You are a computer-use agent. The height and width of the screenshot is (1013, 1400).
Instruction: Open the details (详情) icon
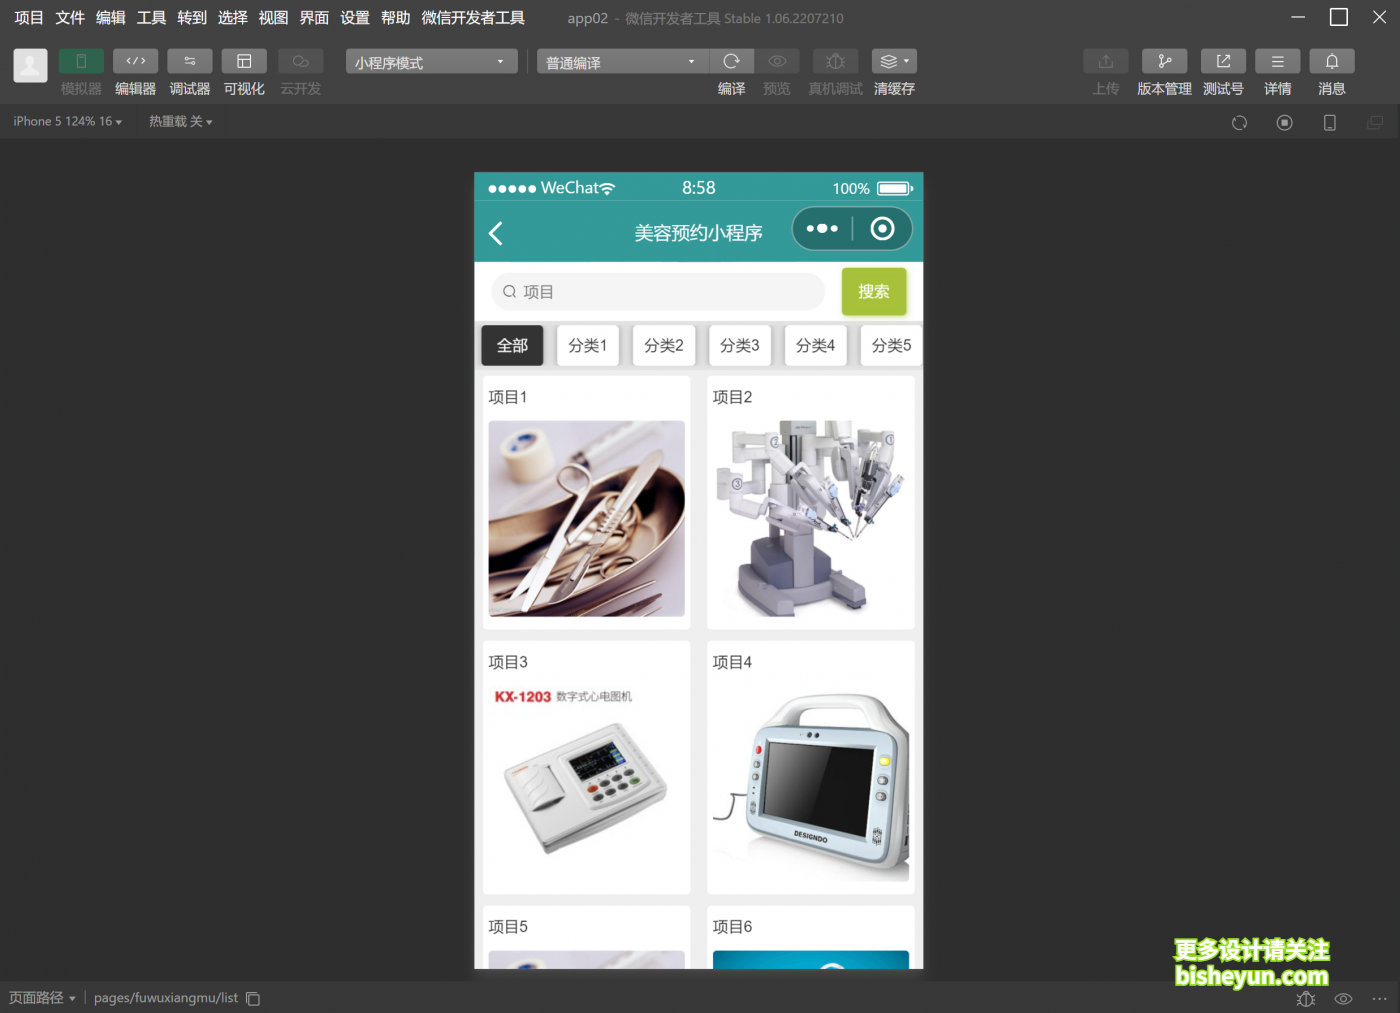[1277, 62]
